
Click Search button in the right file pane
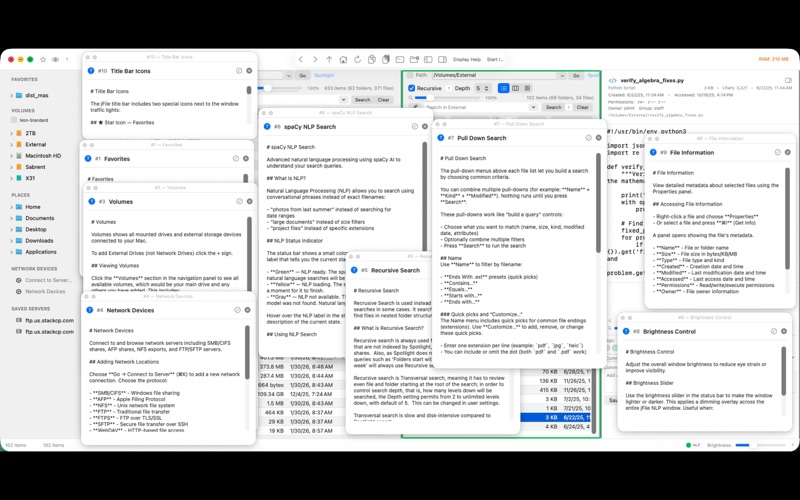point(554,107)
